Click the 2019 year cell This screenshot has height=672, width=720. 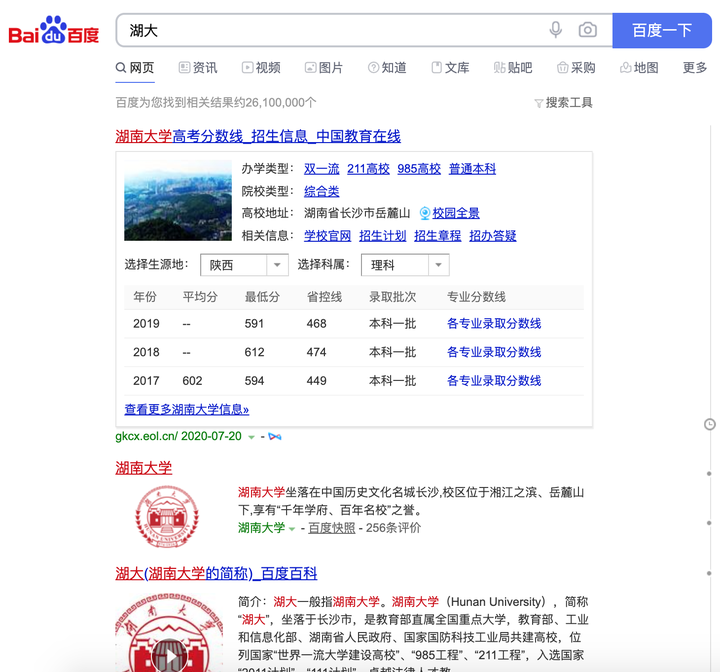click(146, 324)
